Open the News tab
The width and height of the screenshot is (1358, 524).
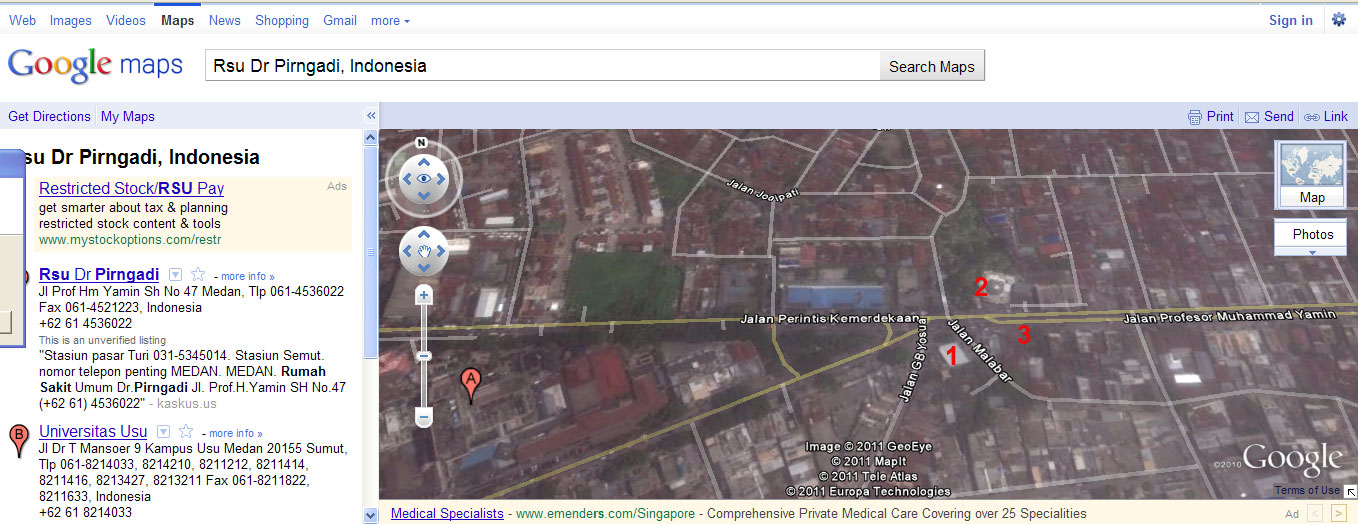click(225, 20)
